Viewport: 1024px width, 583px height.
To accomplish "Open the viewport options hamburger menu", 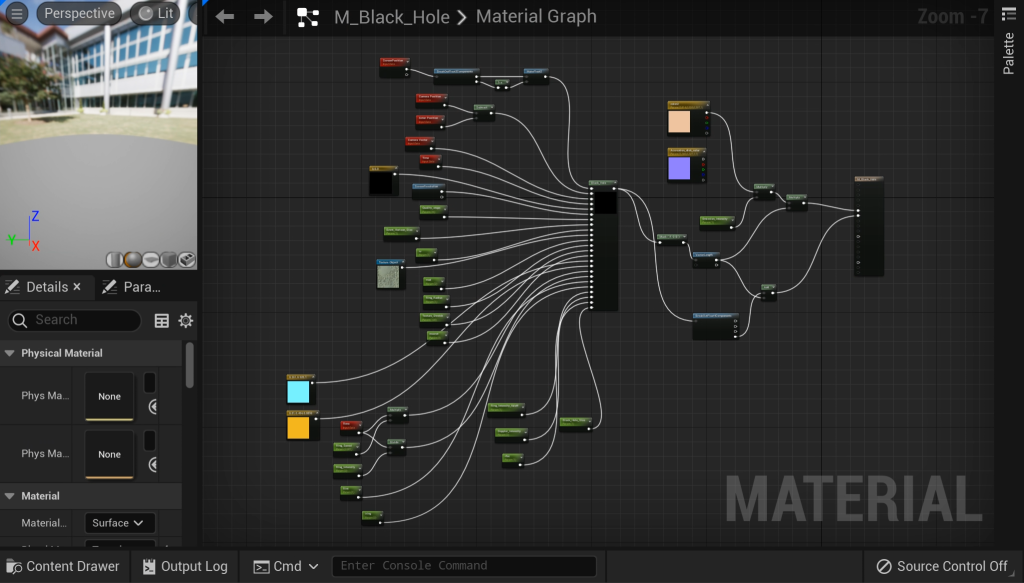I will pos(17,14).
